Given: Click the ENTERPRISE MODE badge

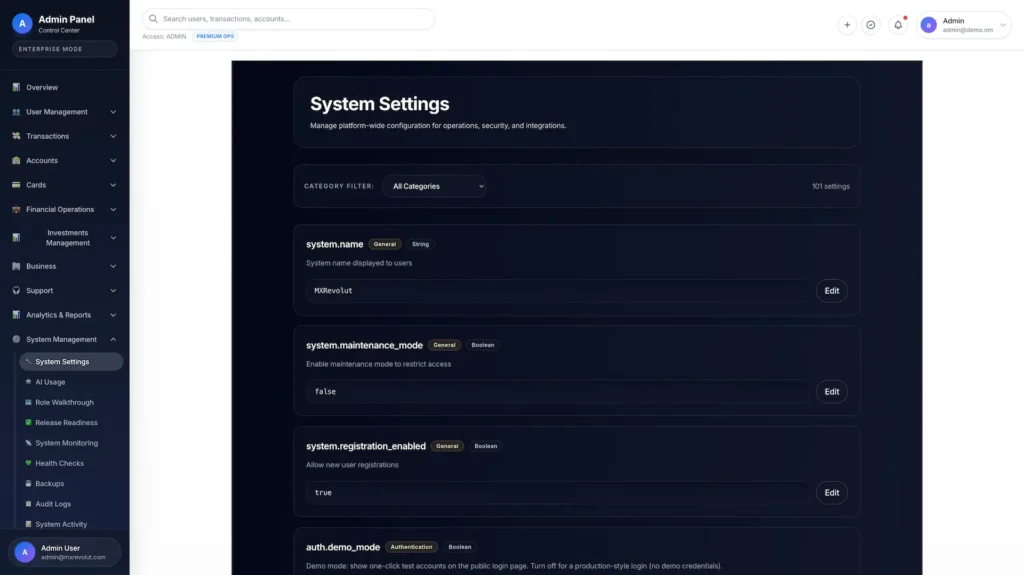Looking at the screenshot, I should (x=65, y=49).
